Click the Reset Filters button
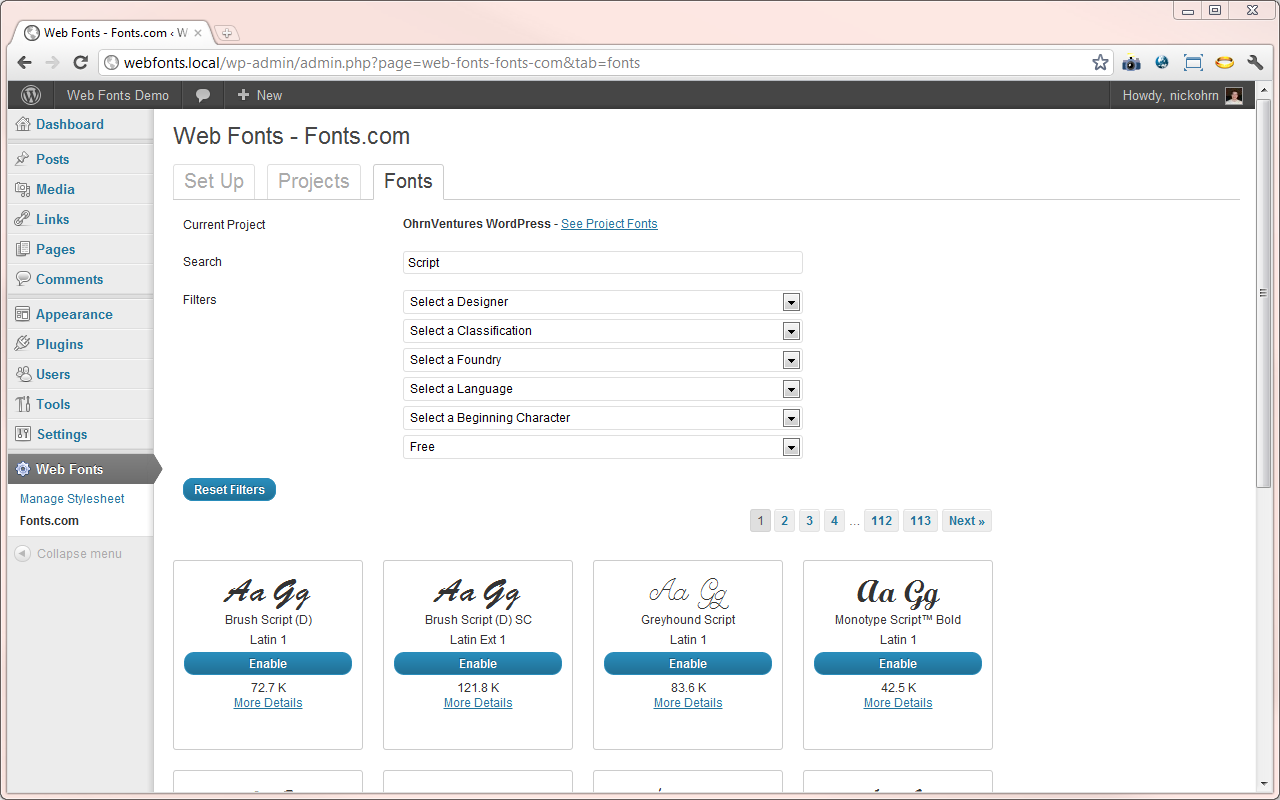 (229, 490)
